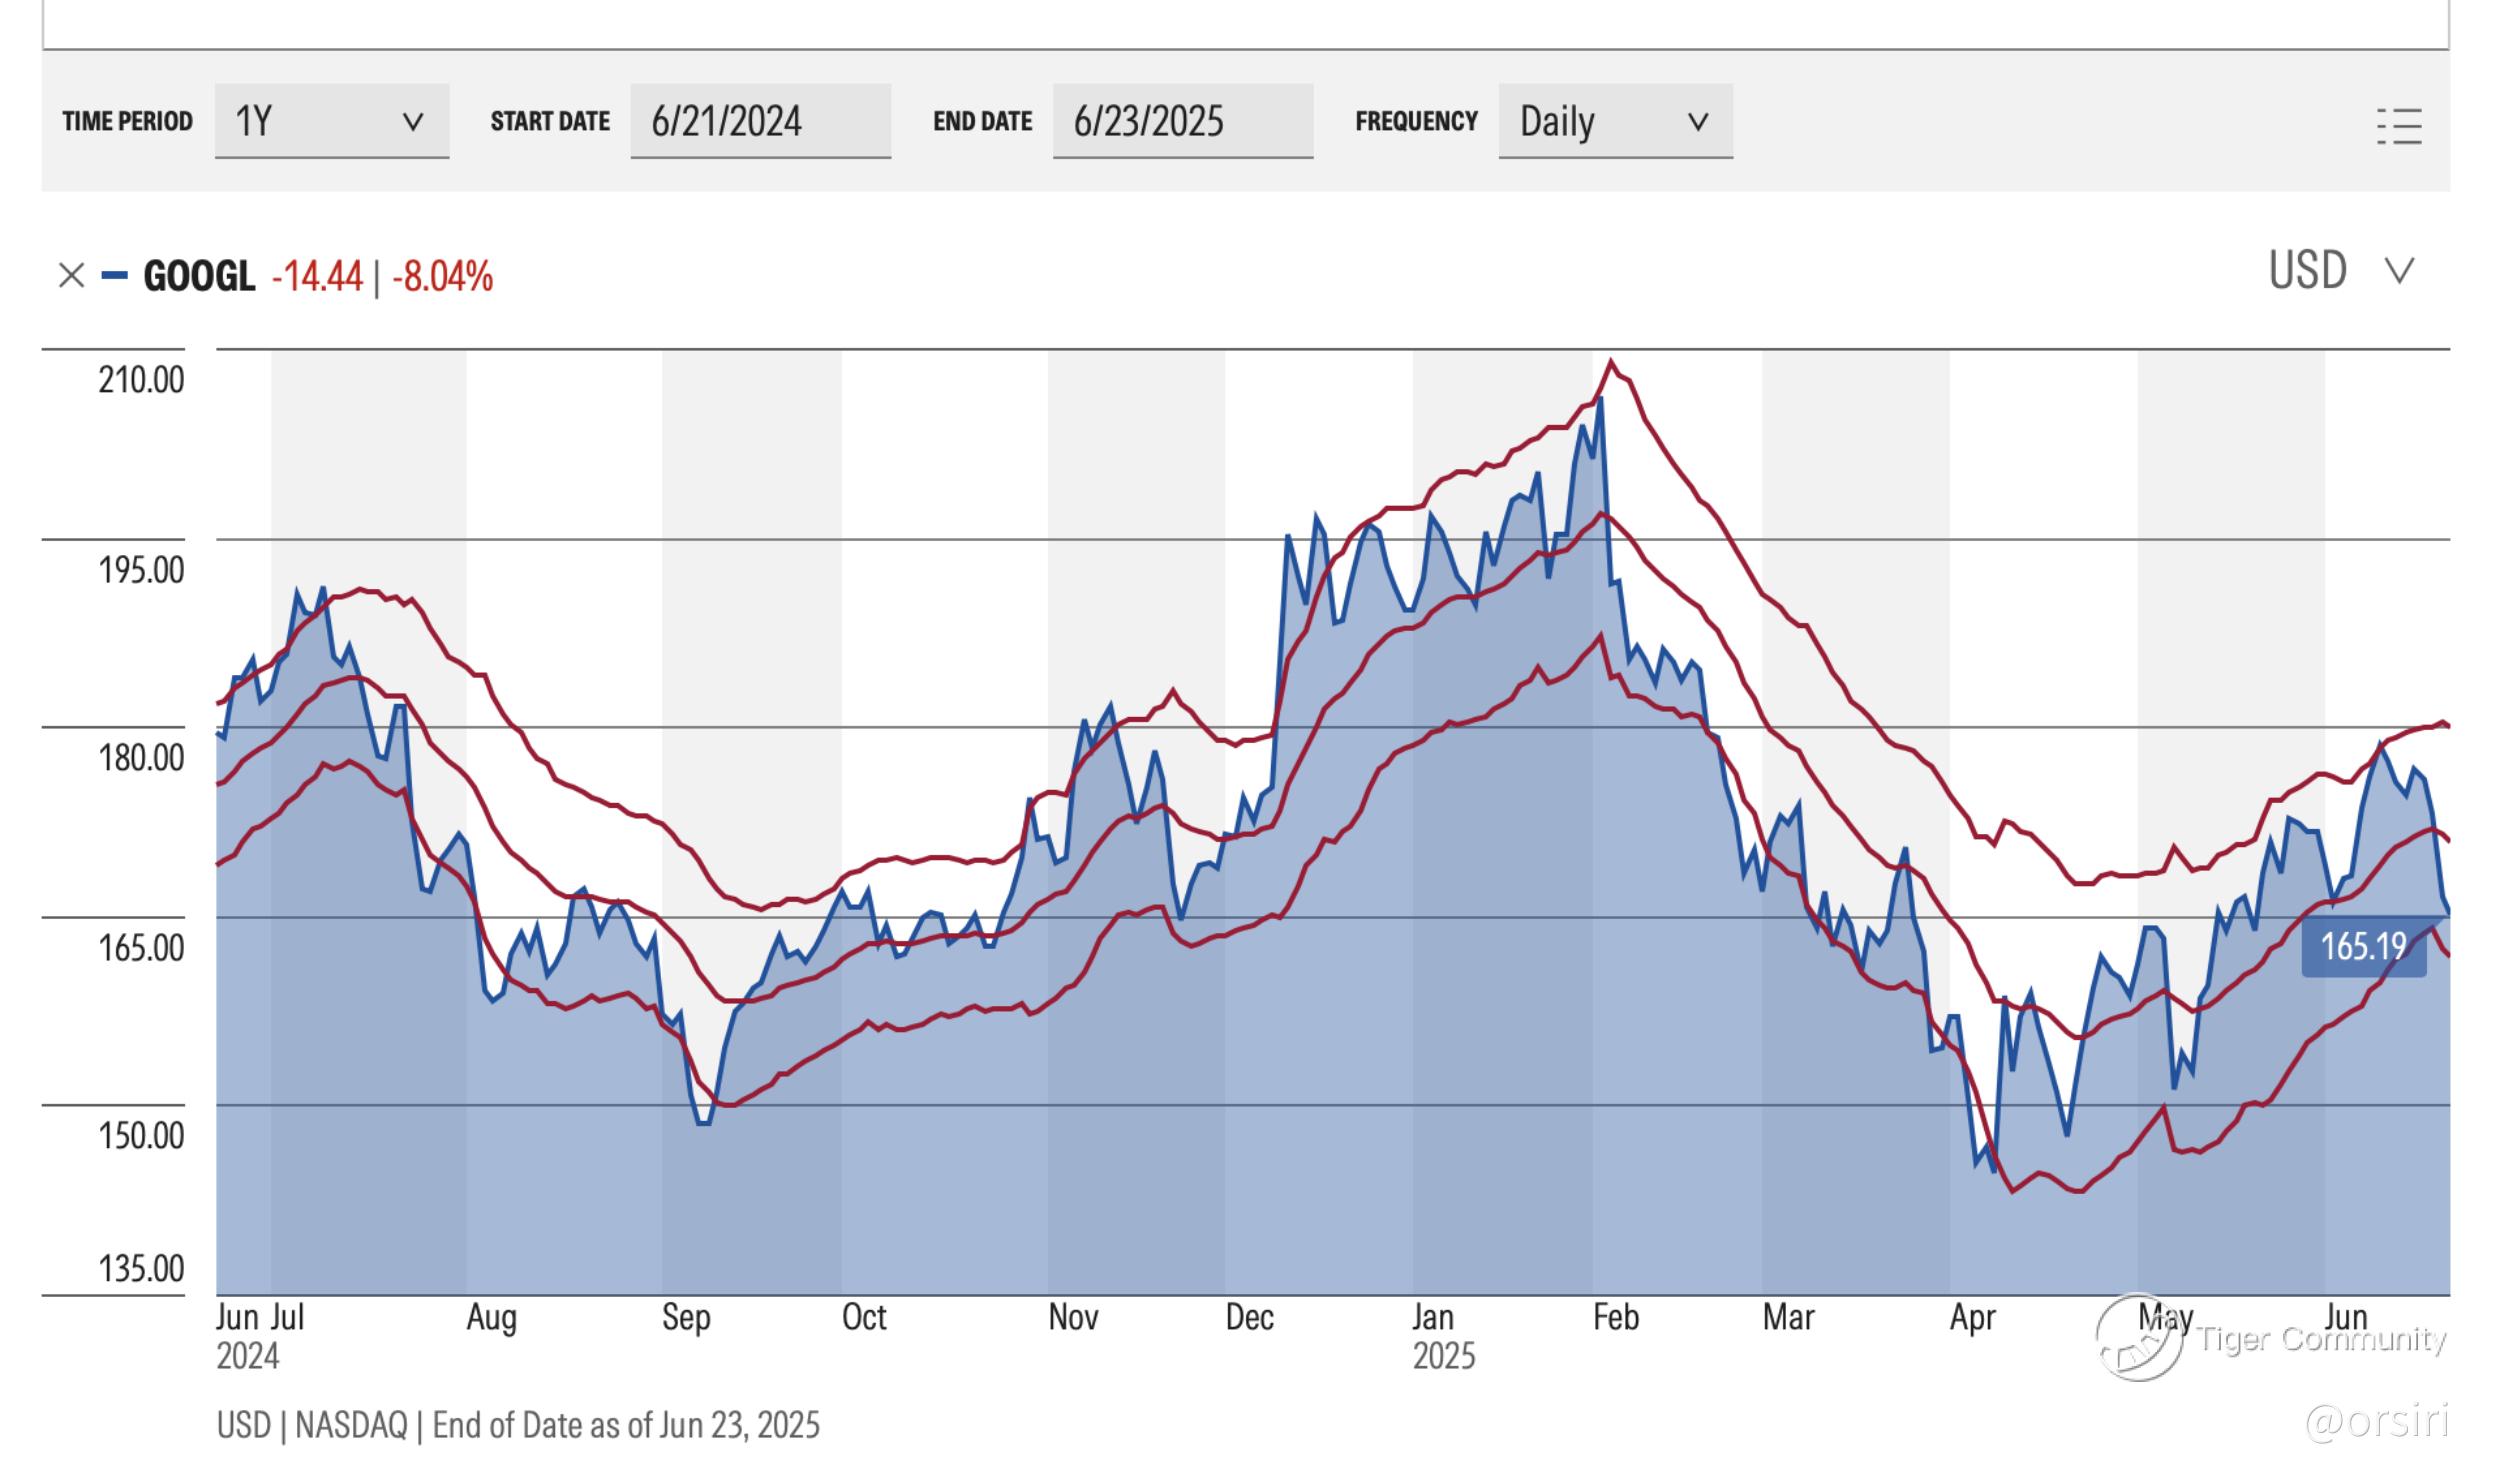Image resolution: width=2500 pixels, height=1478 pixels.
Task: Click the @orsiri username watermark
Action: point(2376,1421)
